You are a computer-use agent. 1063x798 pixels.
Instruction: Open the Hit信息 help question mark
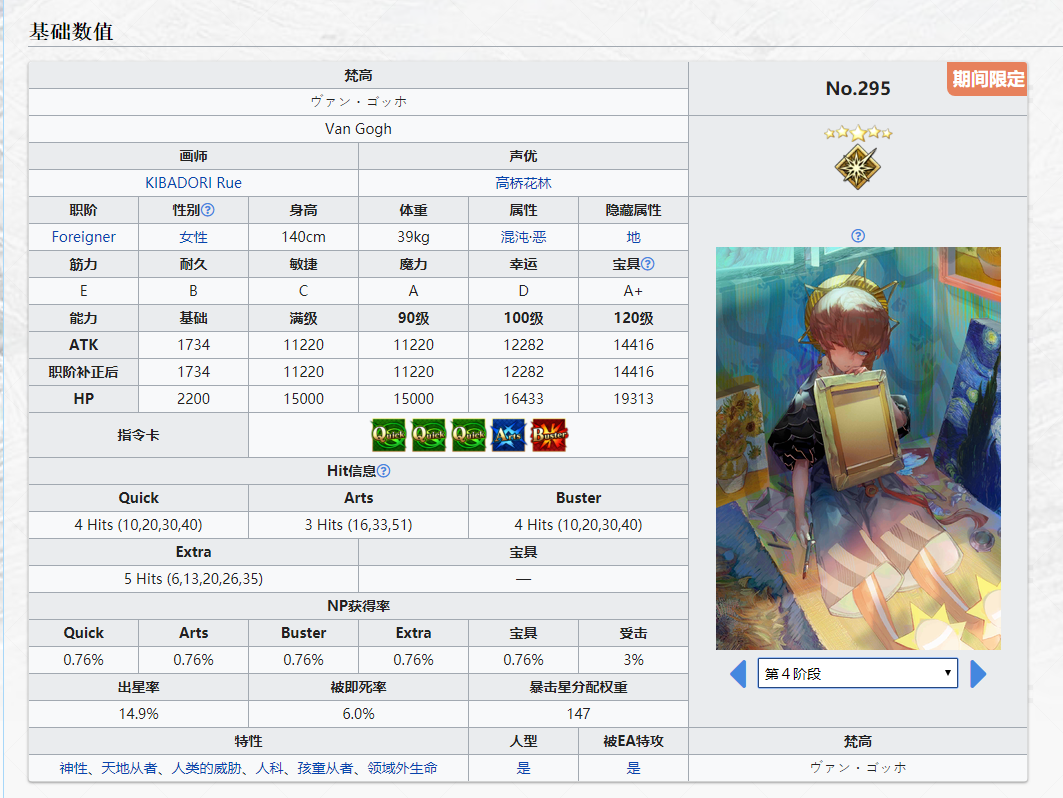pyautogui.click(x=384, y=471)
